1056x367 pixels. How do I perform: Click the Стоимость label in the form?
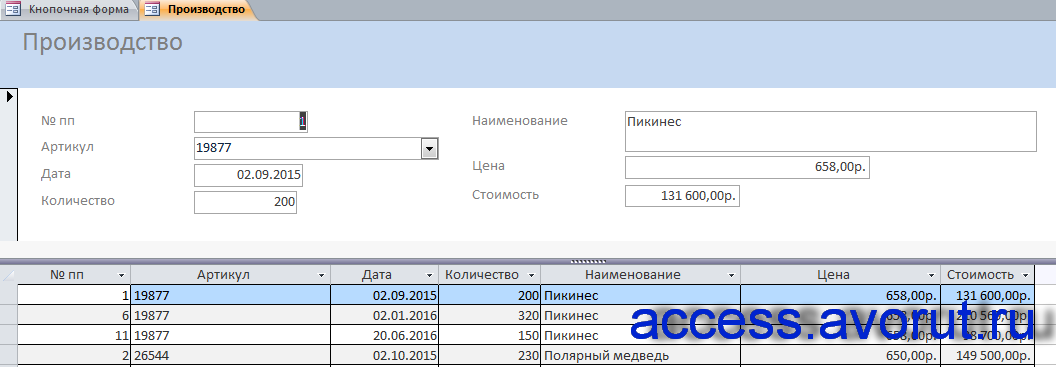tap(505, 195)
